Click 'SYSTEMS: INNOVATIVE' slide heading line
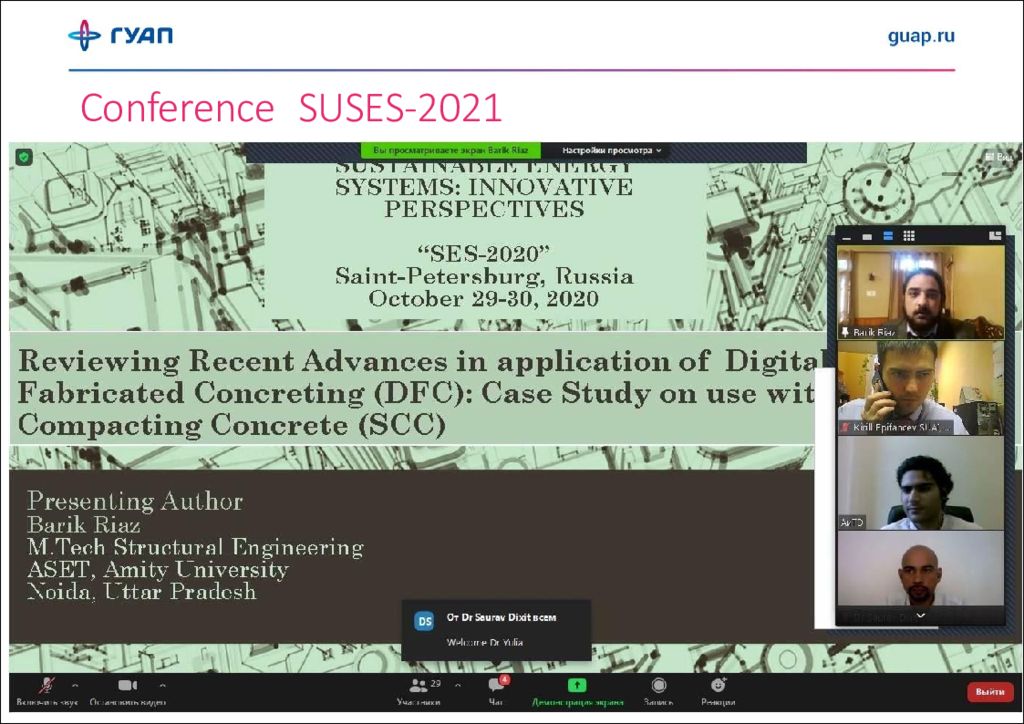 [x=484, y=187]
